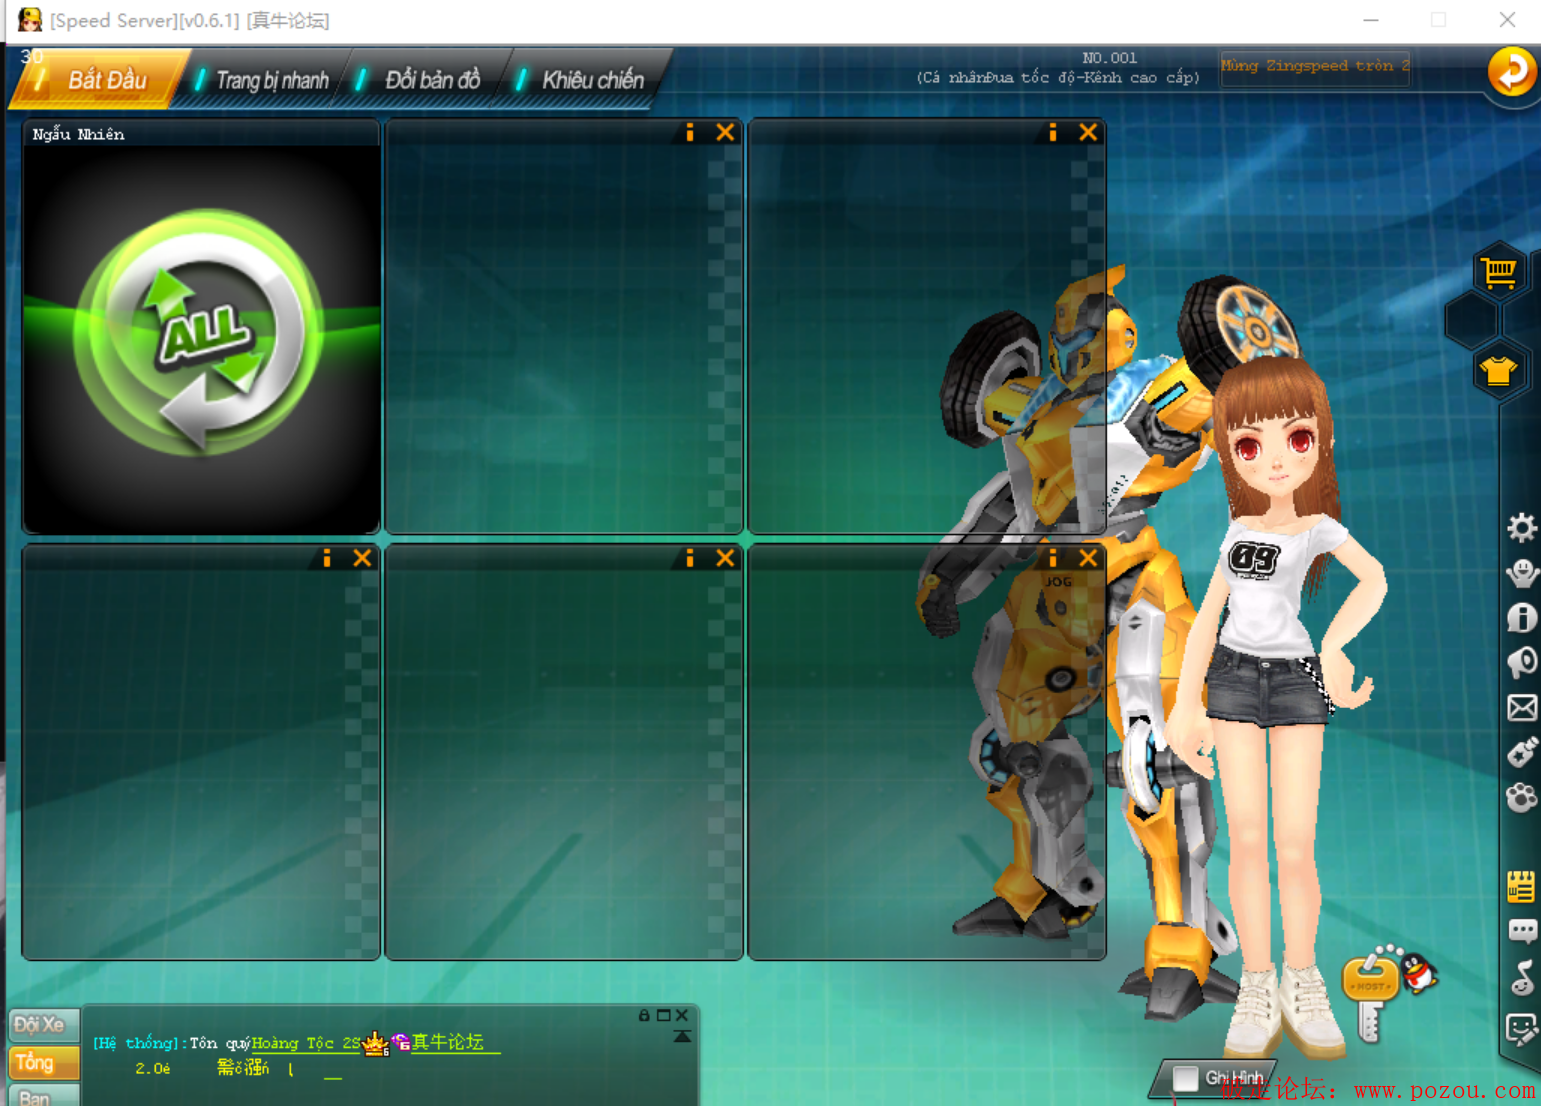Open the bottle item icon
1541x1106 pixels.
click(1522, 752)
